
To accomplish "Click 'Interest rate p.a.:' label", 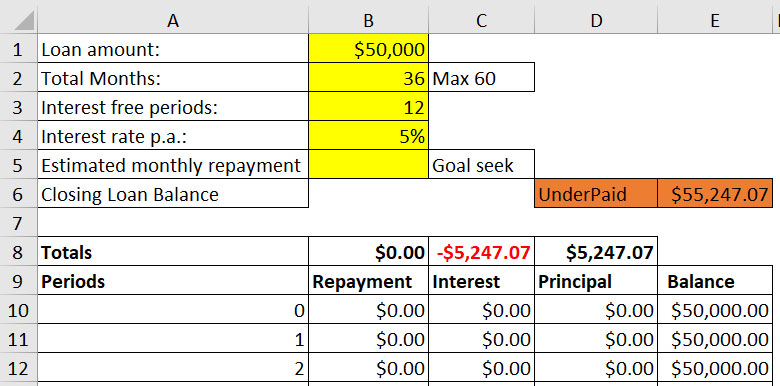I will pyautogui.click(x=173, y=135).
